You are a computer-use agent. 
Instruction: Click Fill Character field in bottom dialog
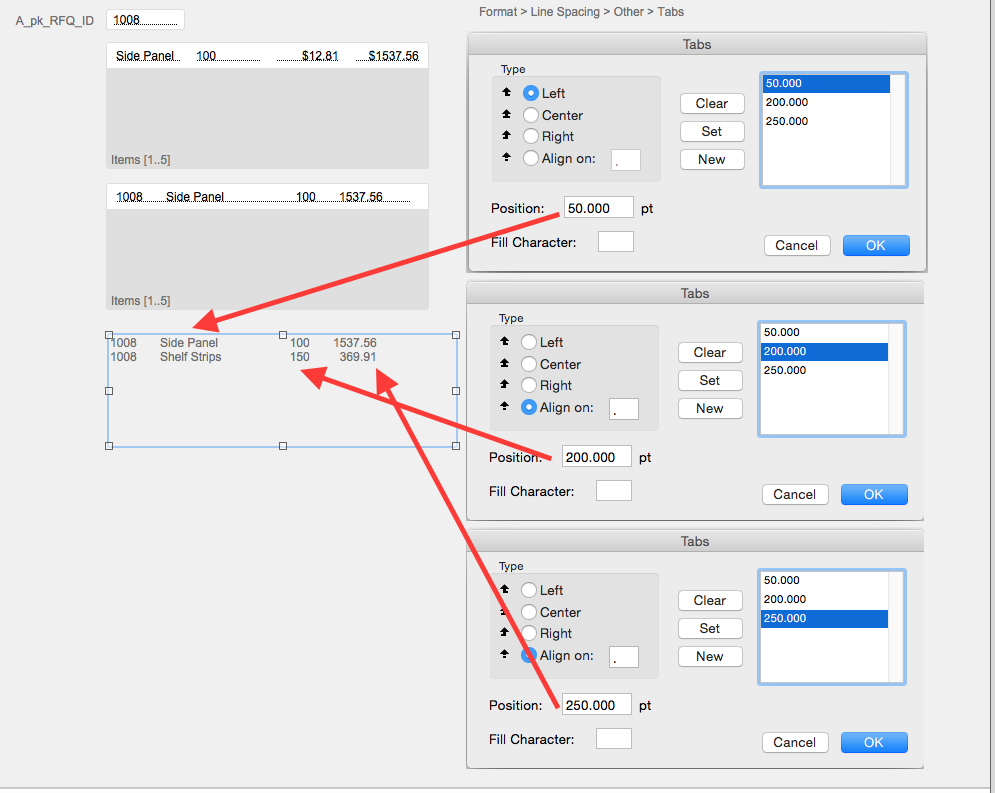tap(614, 738)
